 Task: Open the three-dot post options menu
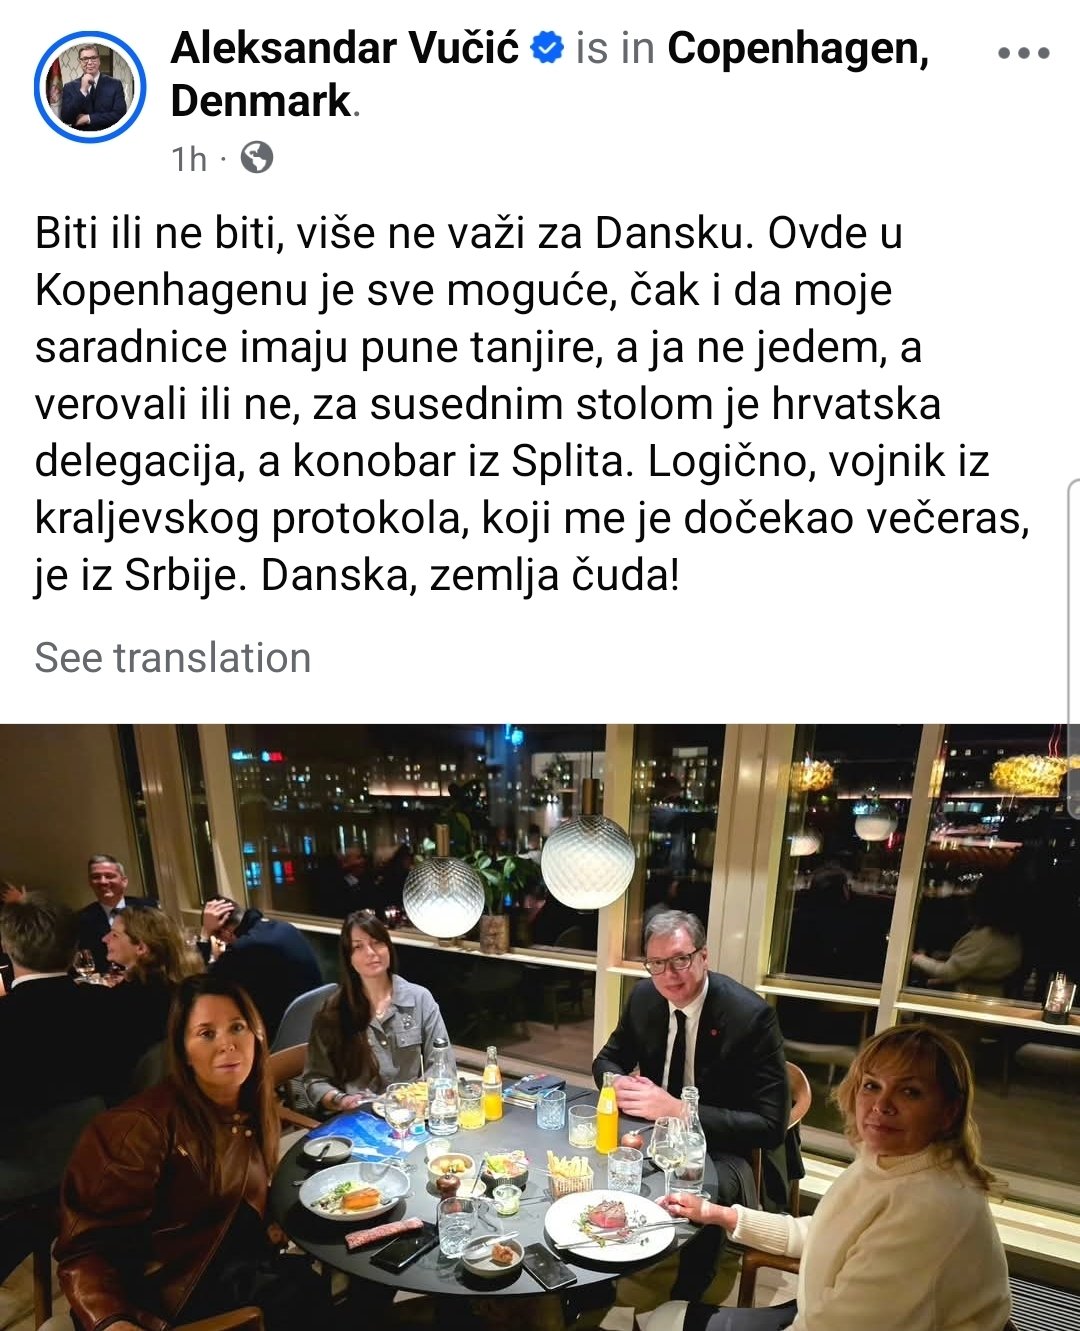point(1023,53)
